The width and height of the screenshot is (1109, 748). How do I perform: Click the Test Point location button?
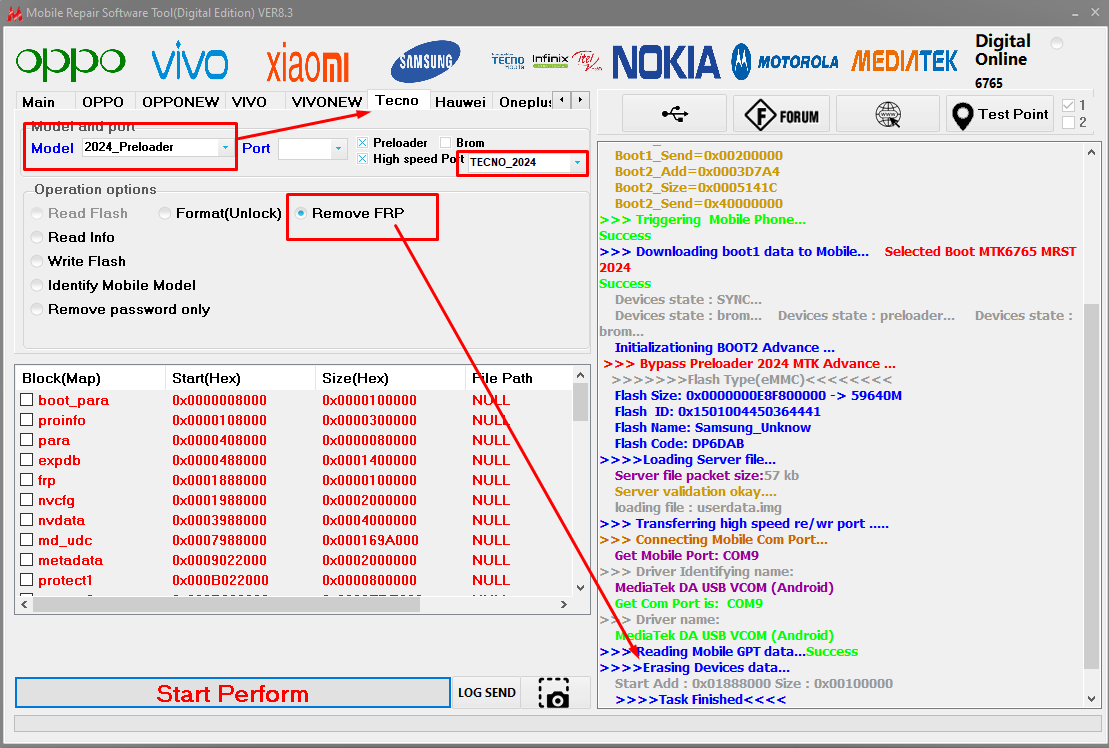point(1000,114)
